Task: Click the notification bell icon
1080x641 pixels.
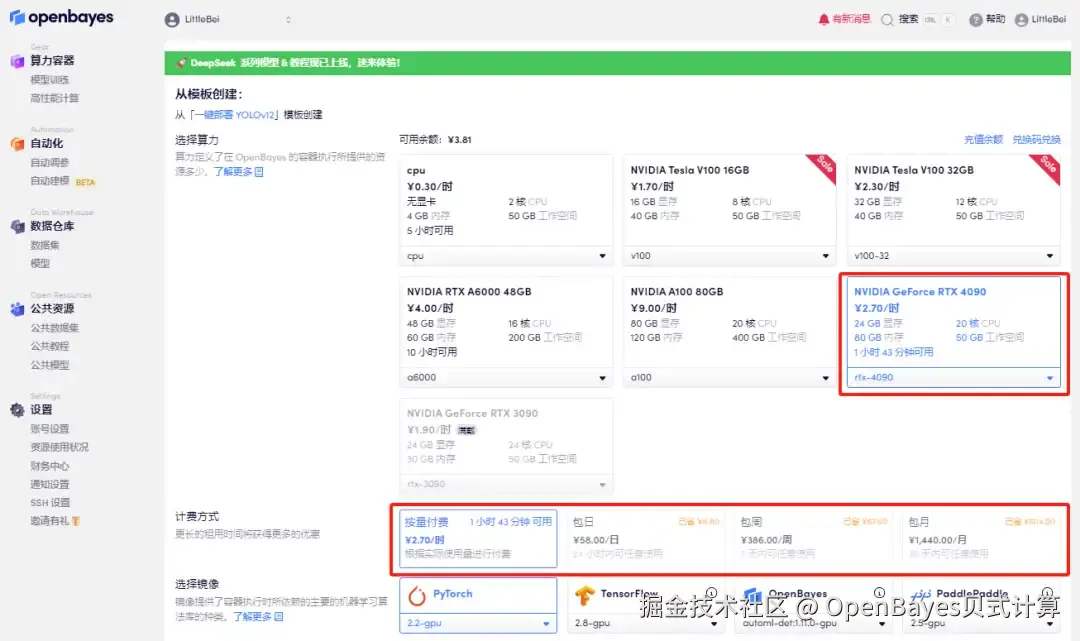Action: point(823,19)
